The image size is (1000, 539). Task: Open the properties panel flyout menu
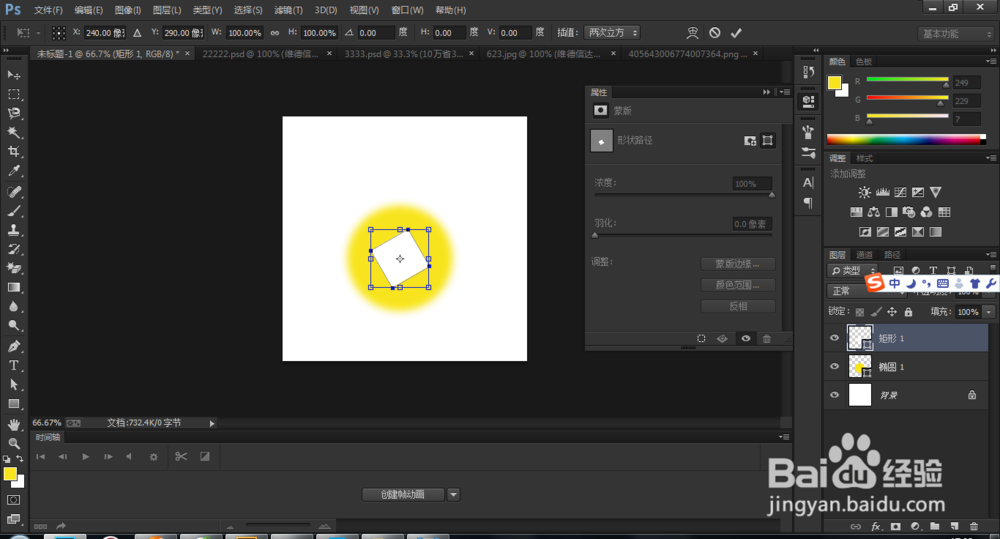tap(785, 92)
